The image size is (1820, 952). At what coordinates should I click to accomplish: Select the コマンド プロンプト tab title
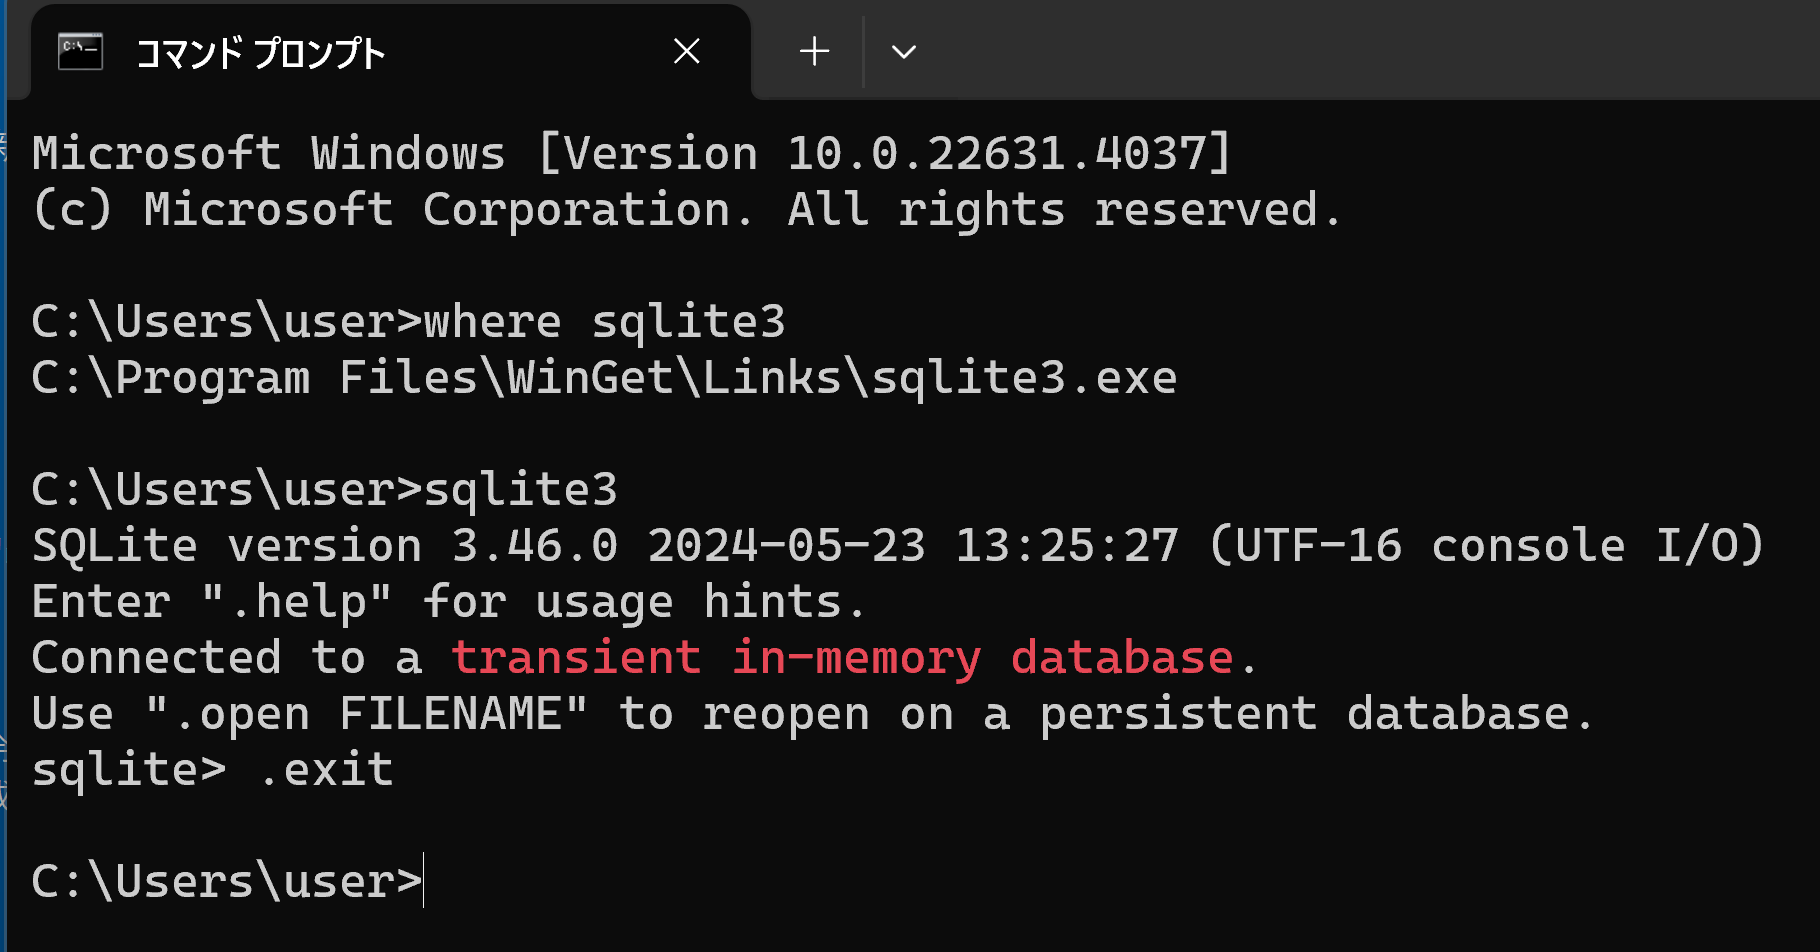pyautogui.click(x=260, y=53)
